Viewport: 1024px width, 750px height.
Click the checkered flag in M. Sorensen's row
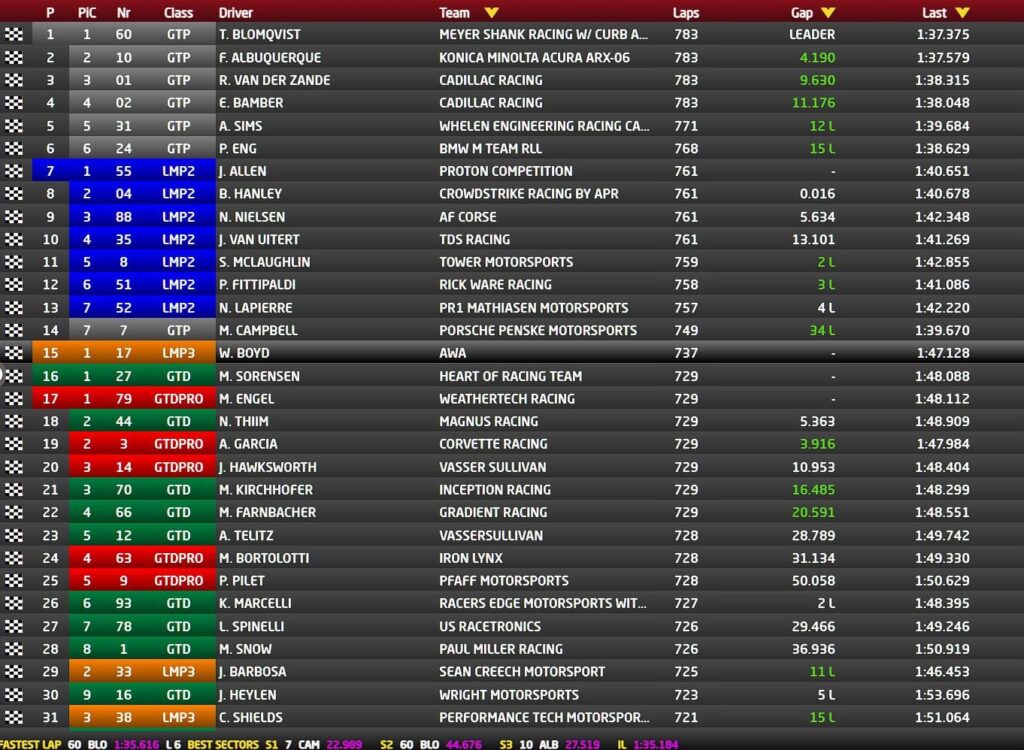coord(14,376)
